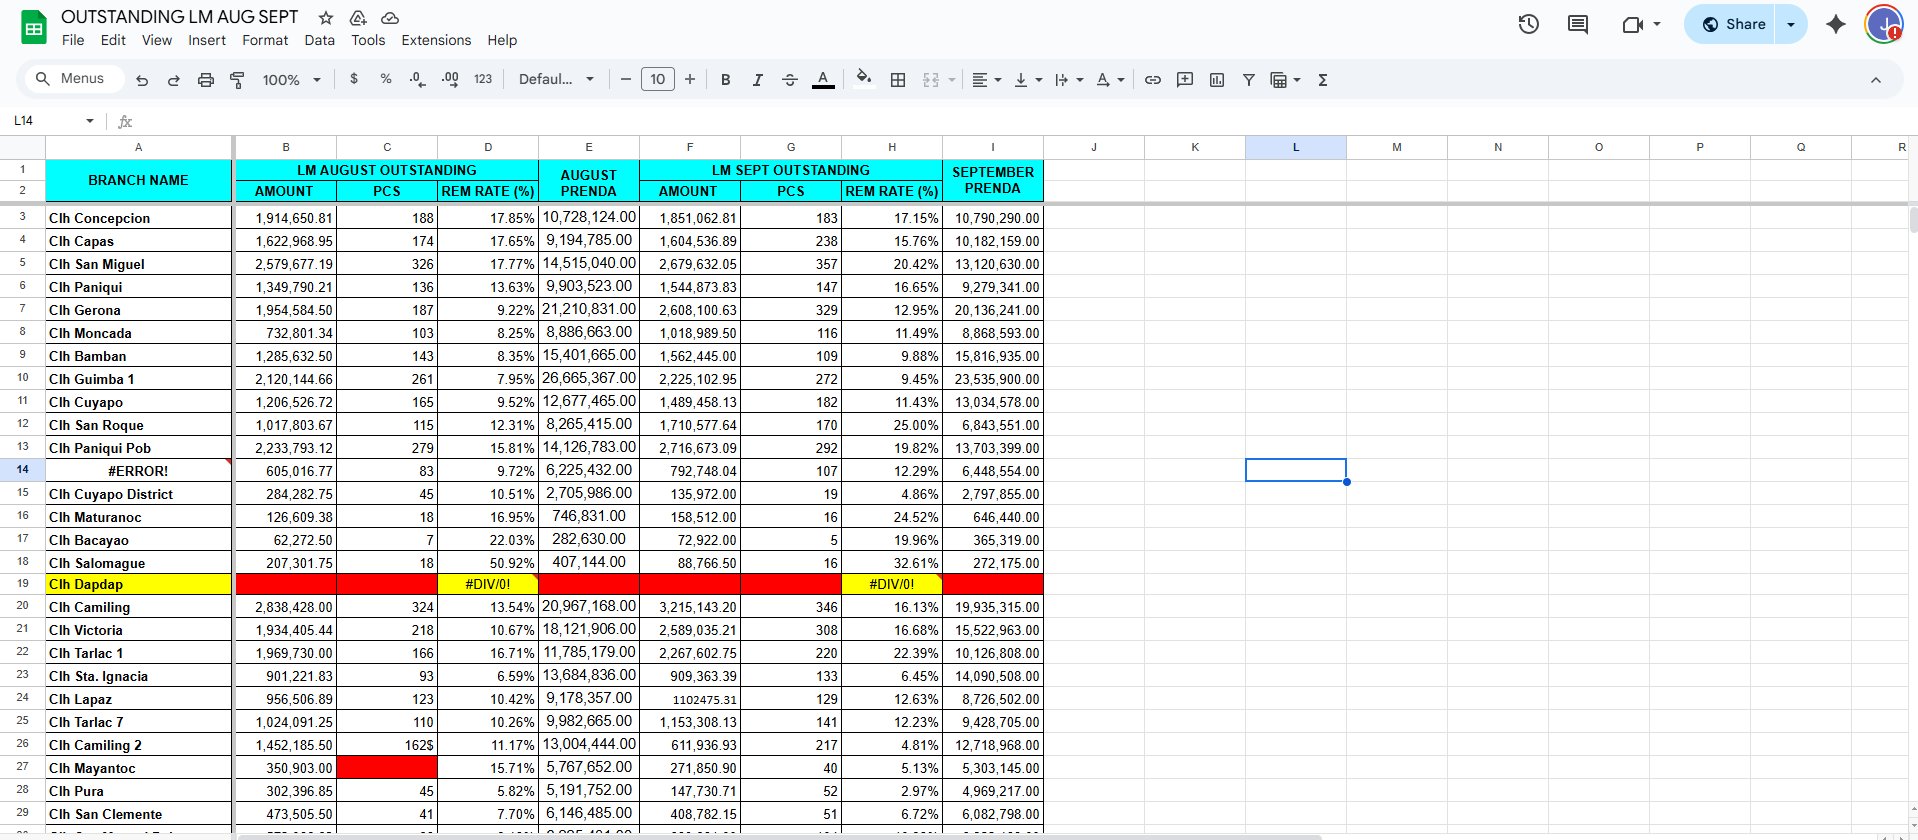Screen dimensions: 1918x840
Task: Expand the font family dropdown
Action: [x=556, y=80]
